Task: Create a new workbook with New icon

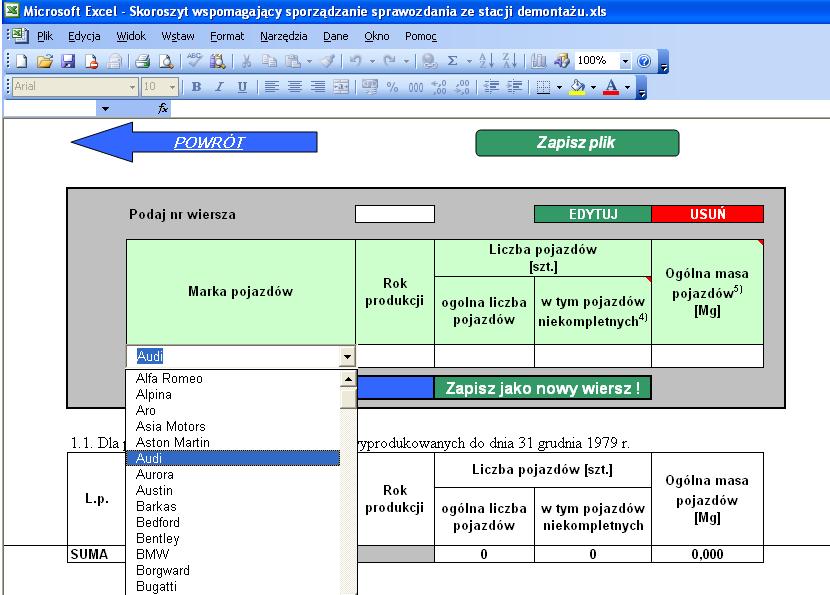Action: click(x=22, y=61)
